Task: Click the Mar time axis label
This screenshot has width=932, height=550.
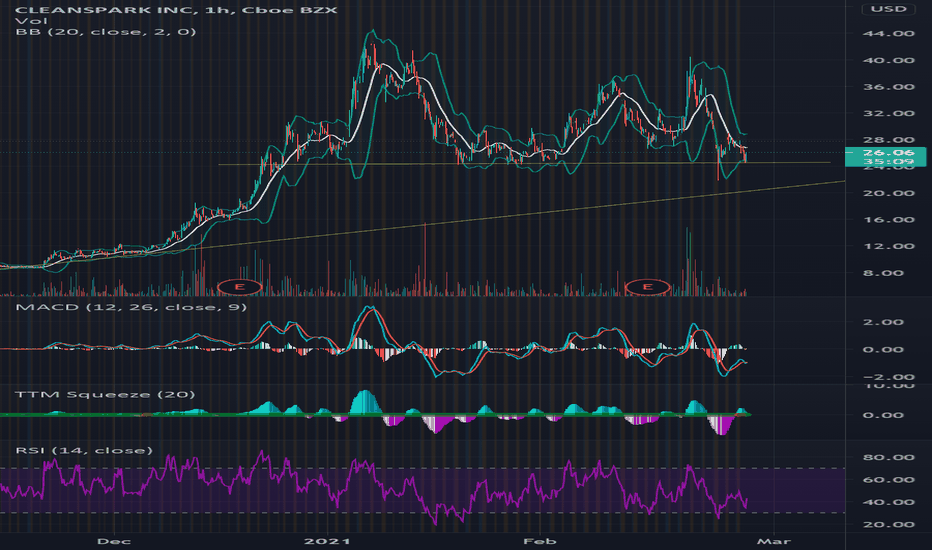Action: click(773, 541)
